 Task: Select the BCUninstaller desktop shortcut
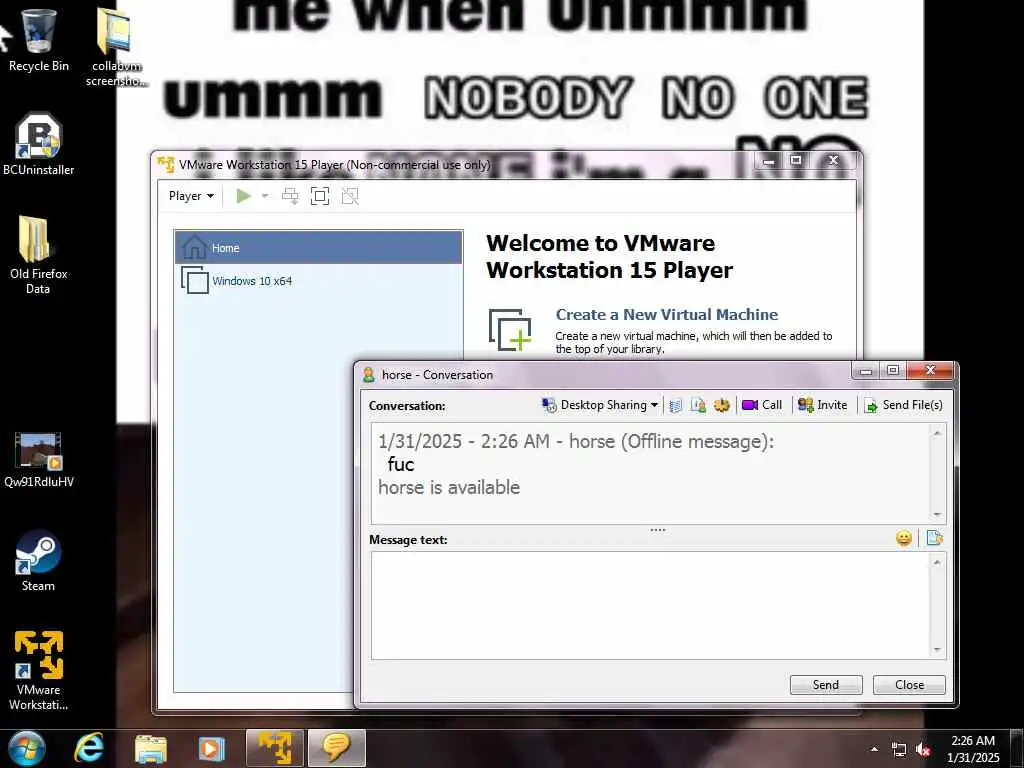pyautogui.click(x=39, y=144)
